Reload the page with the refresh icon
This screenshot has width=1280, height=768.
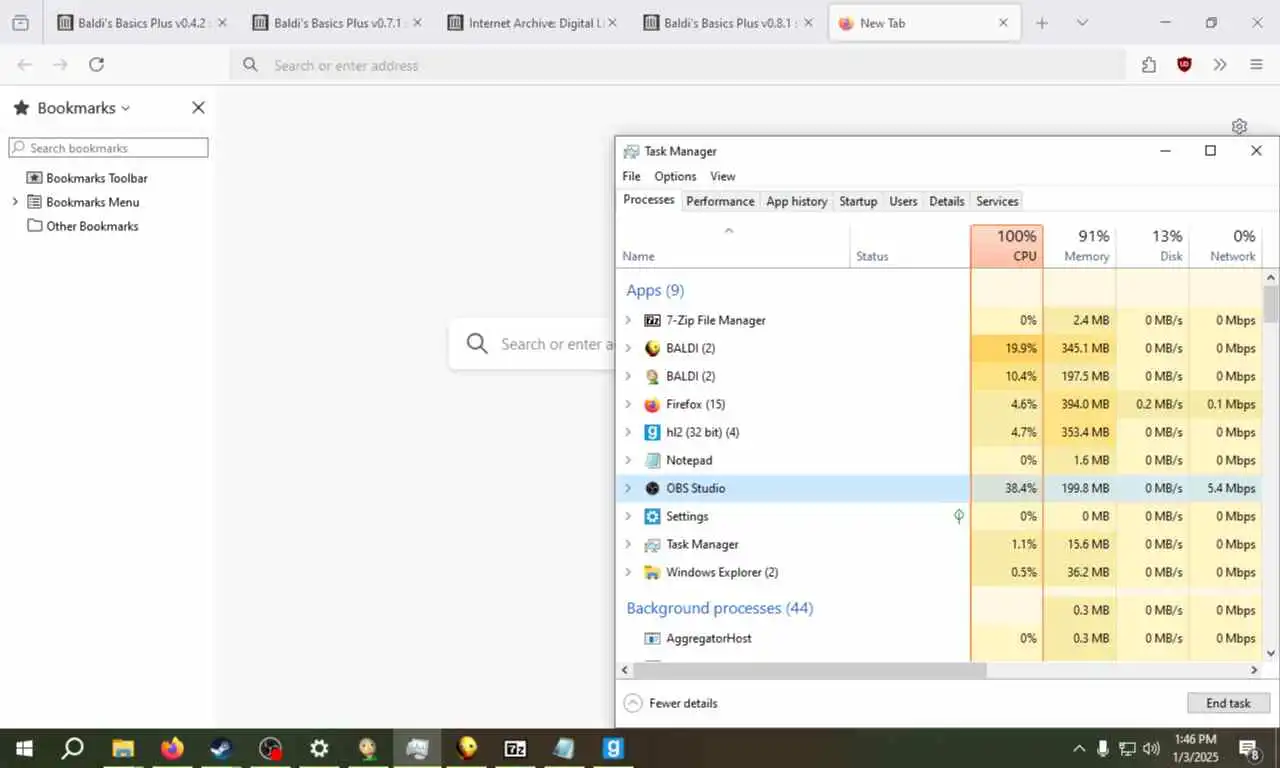96,65
